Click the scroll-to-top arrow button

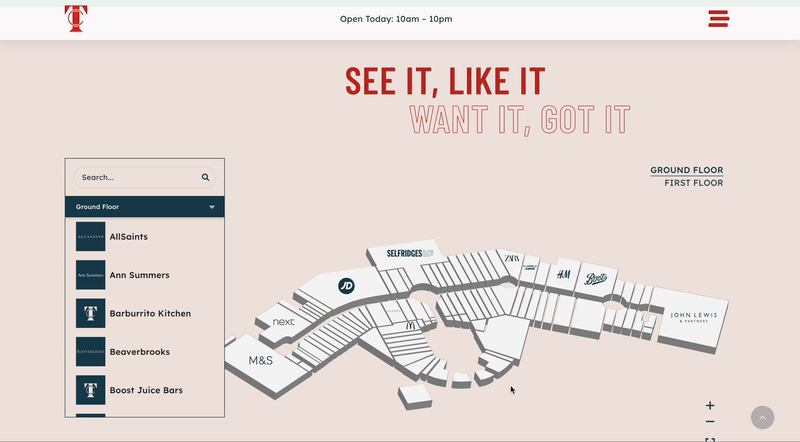pyautogui.click(x=762, y=418)
